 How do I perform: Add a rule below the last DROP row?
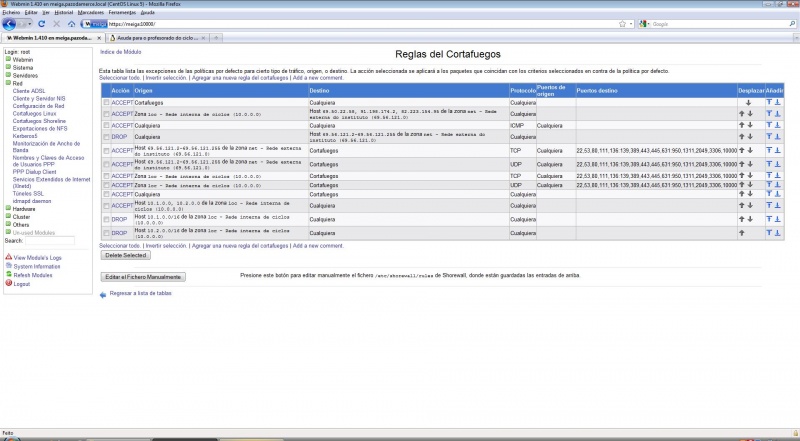(778, 232)
